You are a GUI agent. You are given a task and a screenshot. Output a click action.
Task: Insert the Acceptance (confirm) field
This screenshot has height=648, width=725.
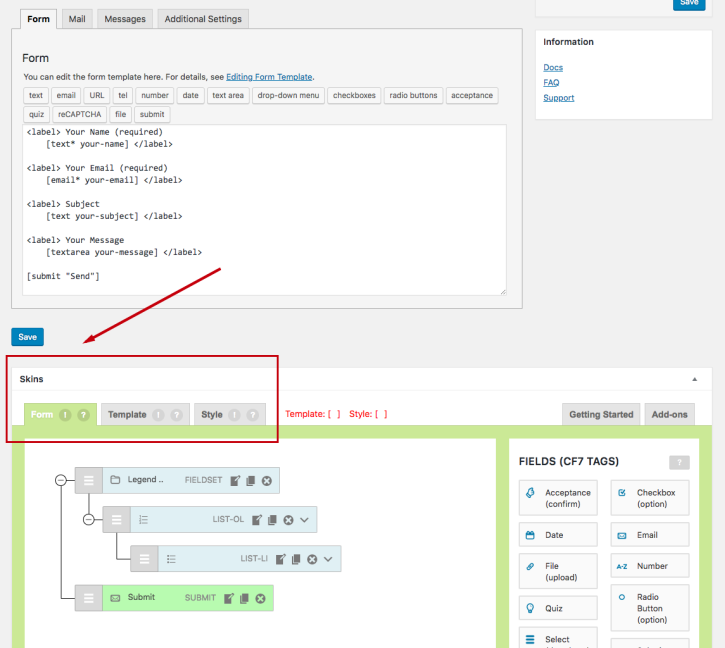click(558, 498)
